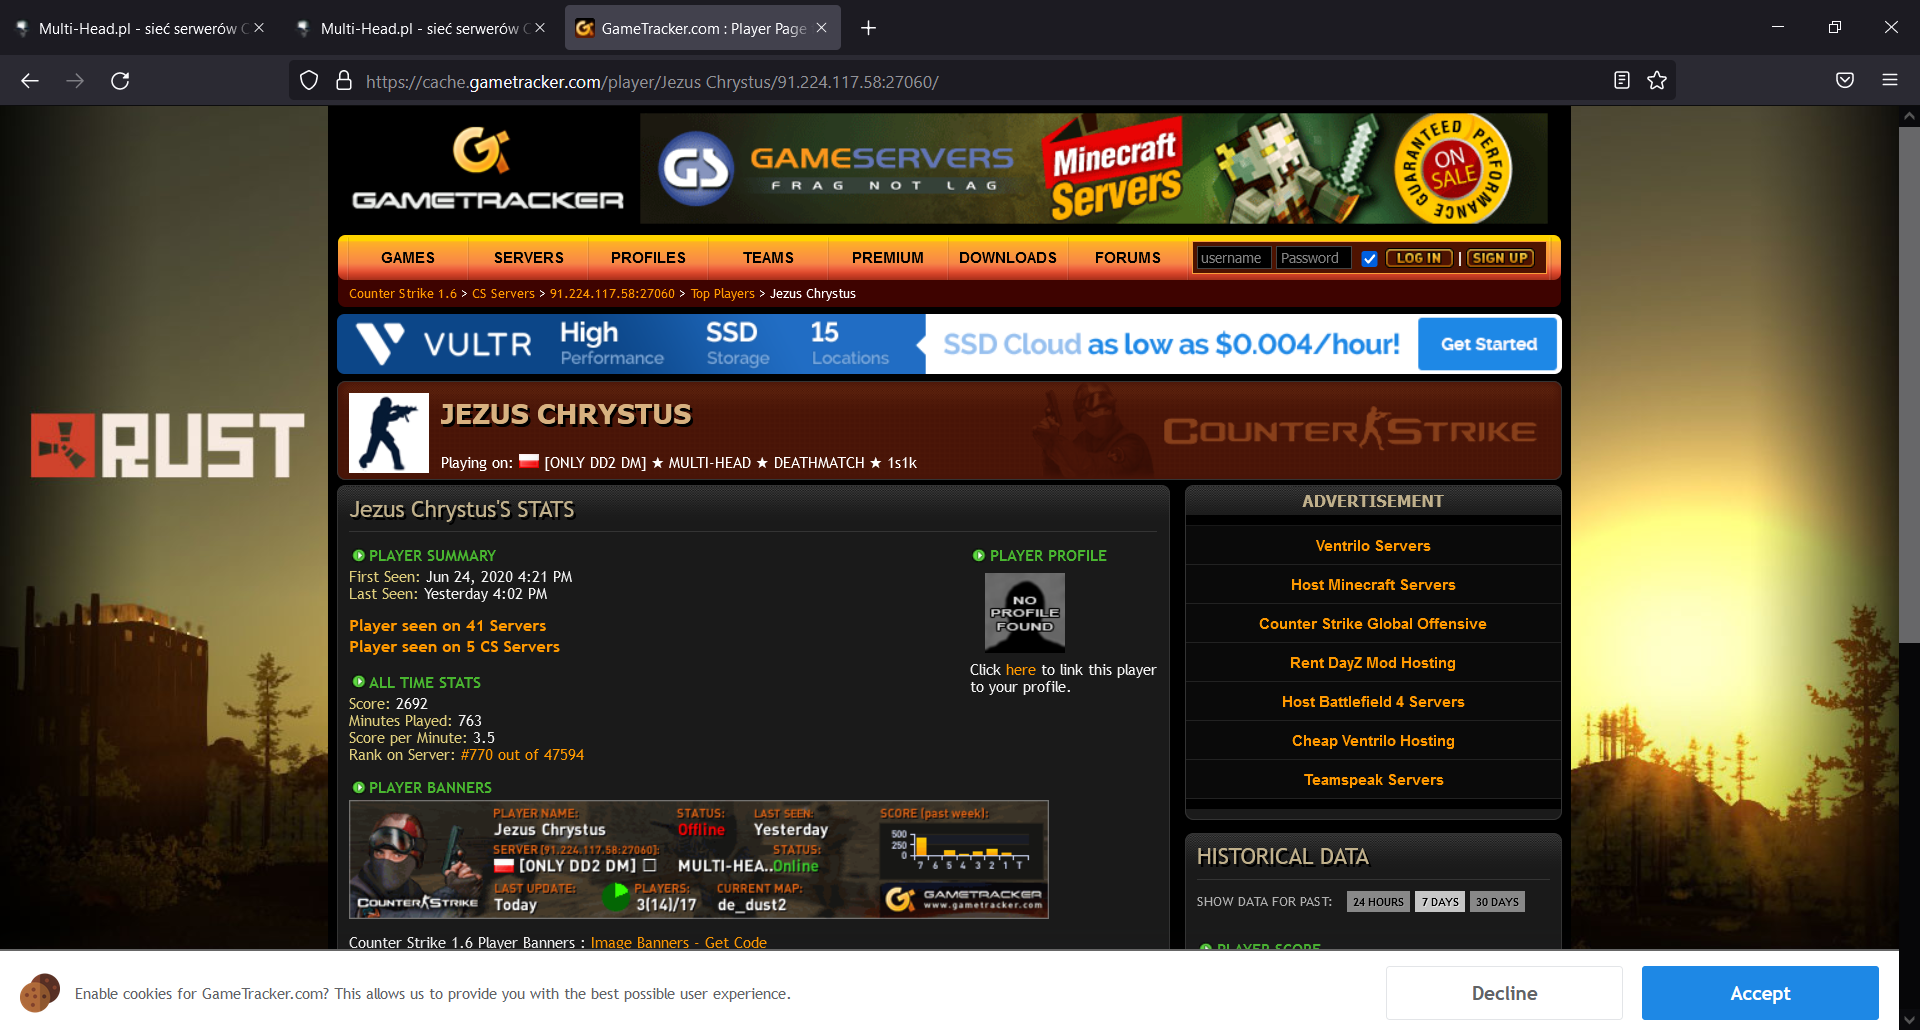This screenshot has height=1030, width=1920.
Task: Click the username input field
Action: point(1233,258)
